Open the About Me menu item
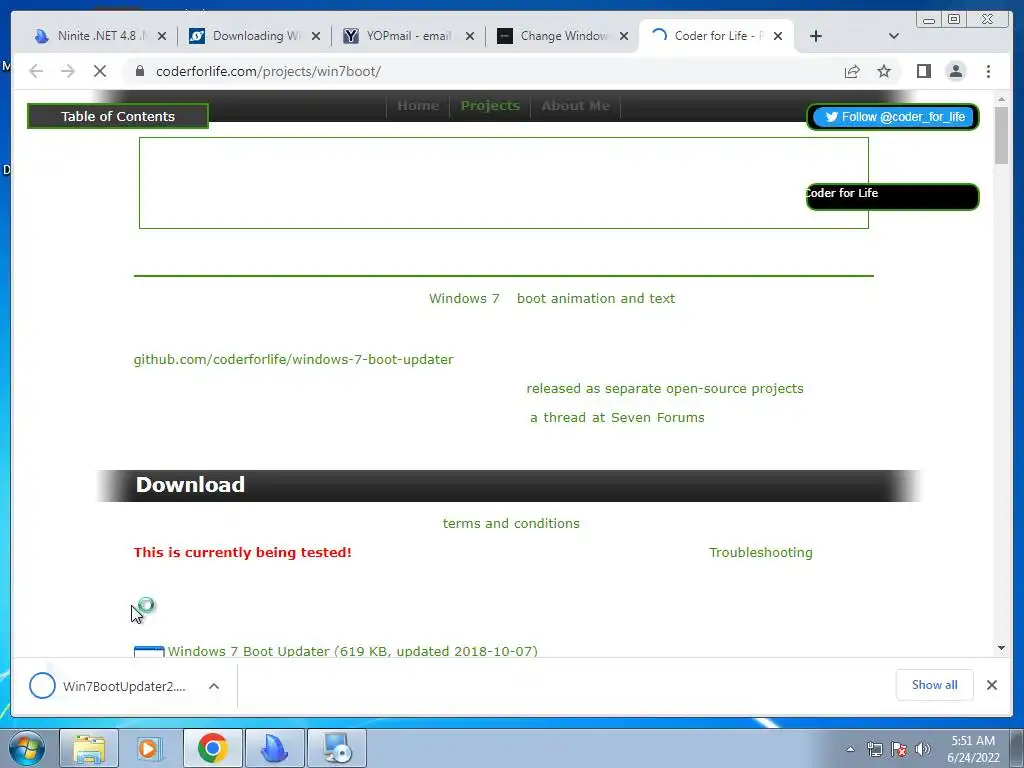Screen dimensions: 1024x768 (575, 106)
